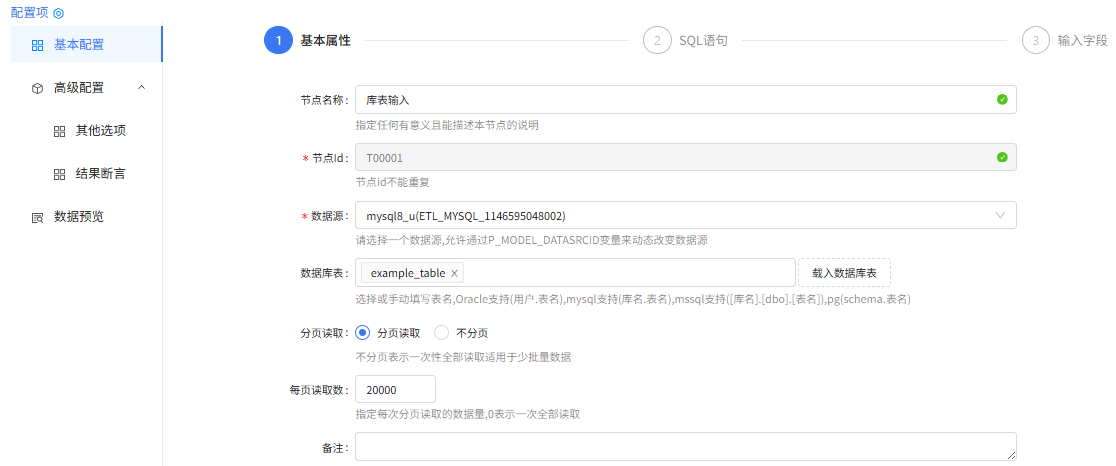Click the 数据源 select box value
Viewport: 1116px width, 466px height.
(x=465, y=215)
